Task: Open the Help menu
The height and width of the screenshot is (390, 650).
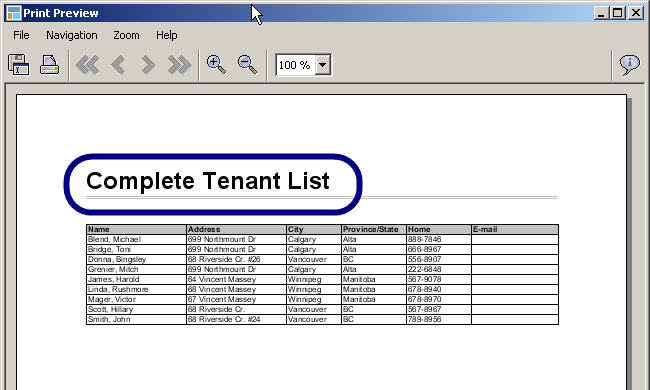Action: pos(167,35)
